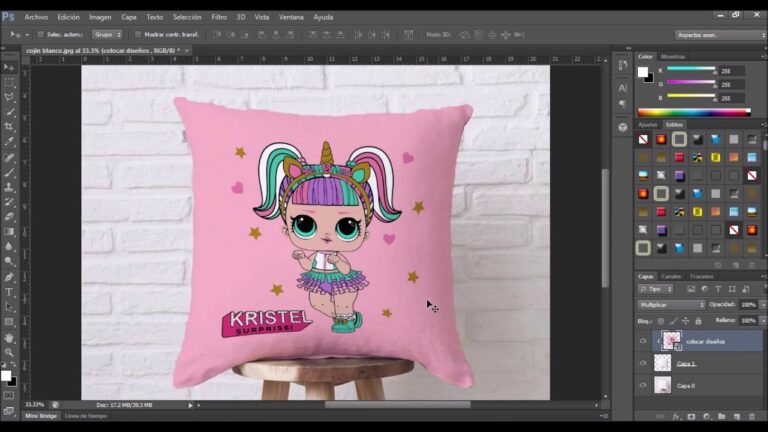Viewport: 768px width, 432px height.
Task: Select the Crop tool
Action: pyautogui.click(x=9, y=127)
